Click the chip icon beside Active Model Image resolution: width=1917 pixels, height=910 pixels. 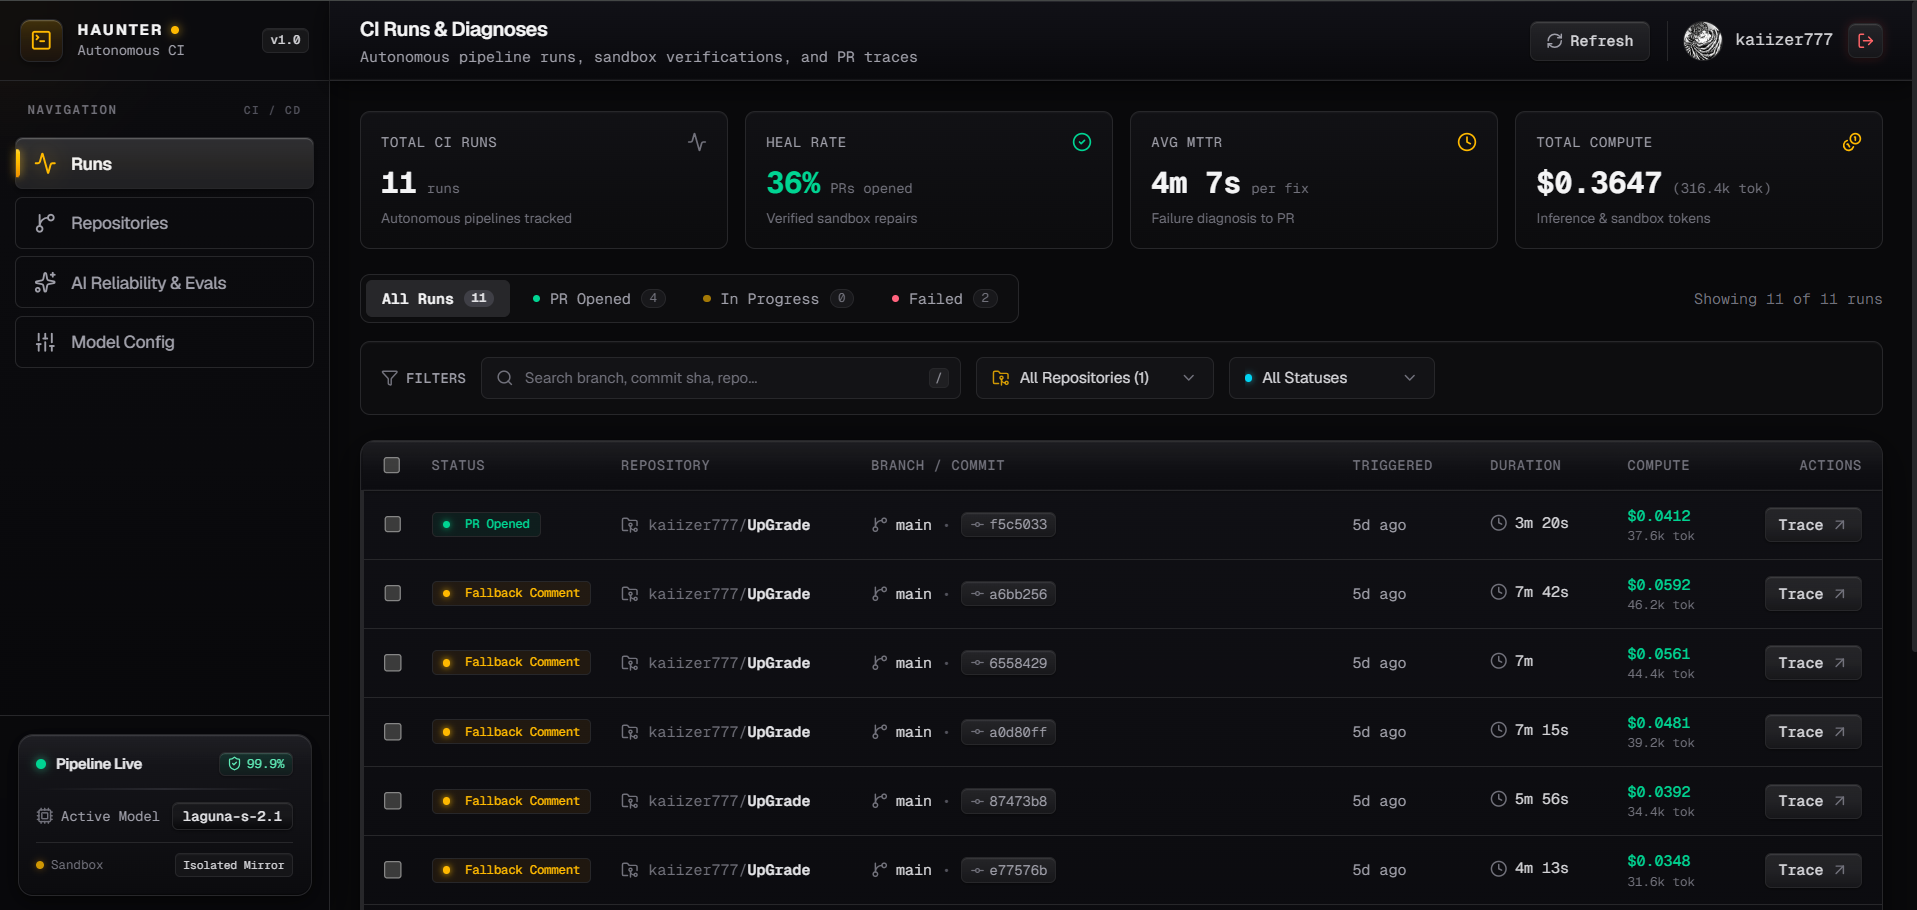(x=44, y=816)
